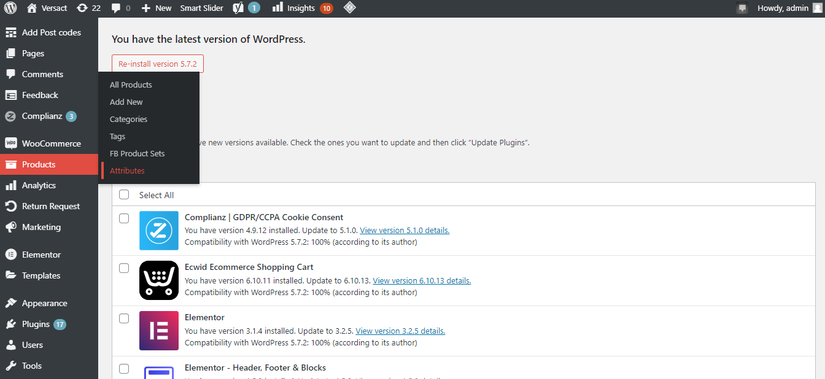Click the Complianz 3 notification badge

[x=71, y=116]
